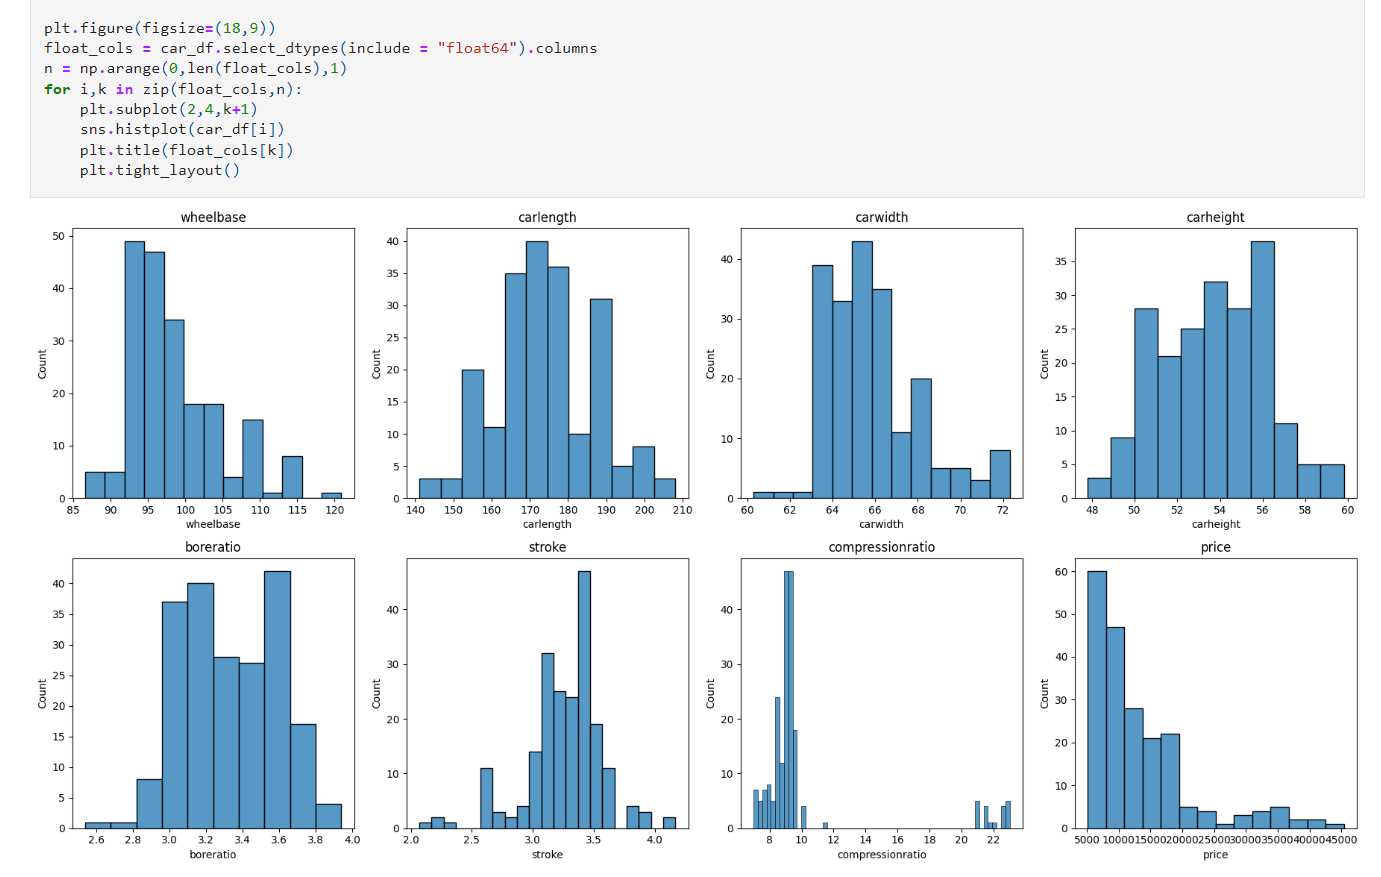Click the carwidth chart title
The image size is (1381, 877).
881,217
